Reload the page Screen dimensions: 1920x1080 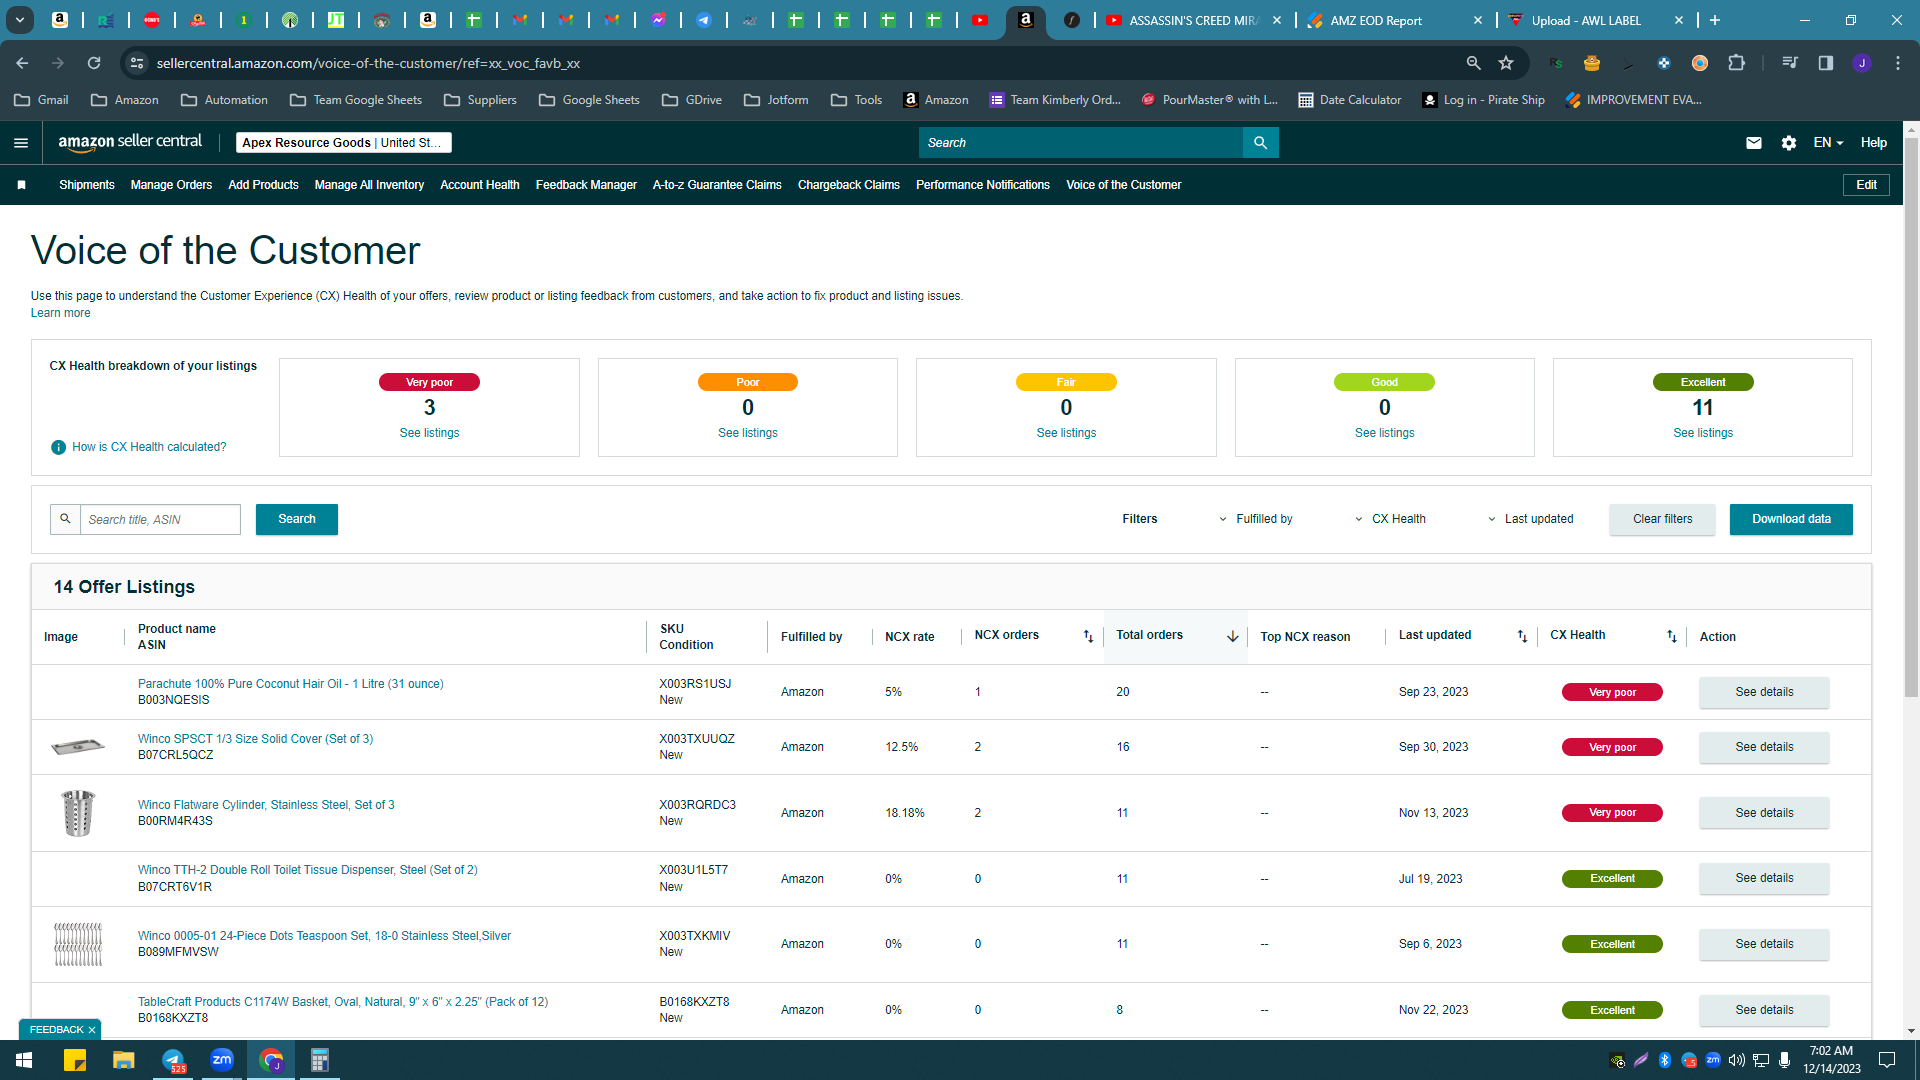(94, 63)
